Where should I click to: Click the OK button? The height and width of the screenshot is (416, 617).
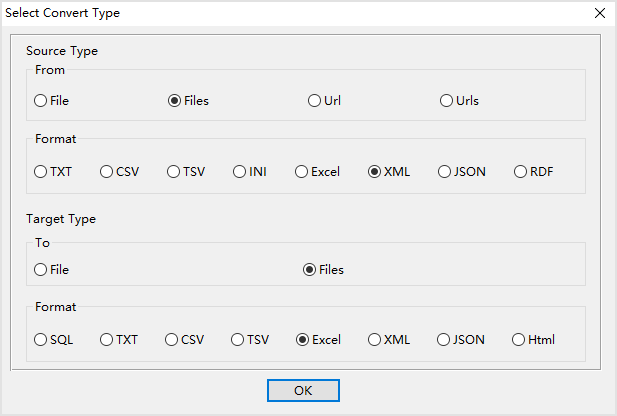pos(303,390)
